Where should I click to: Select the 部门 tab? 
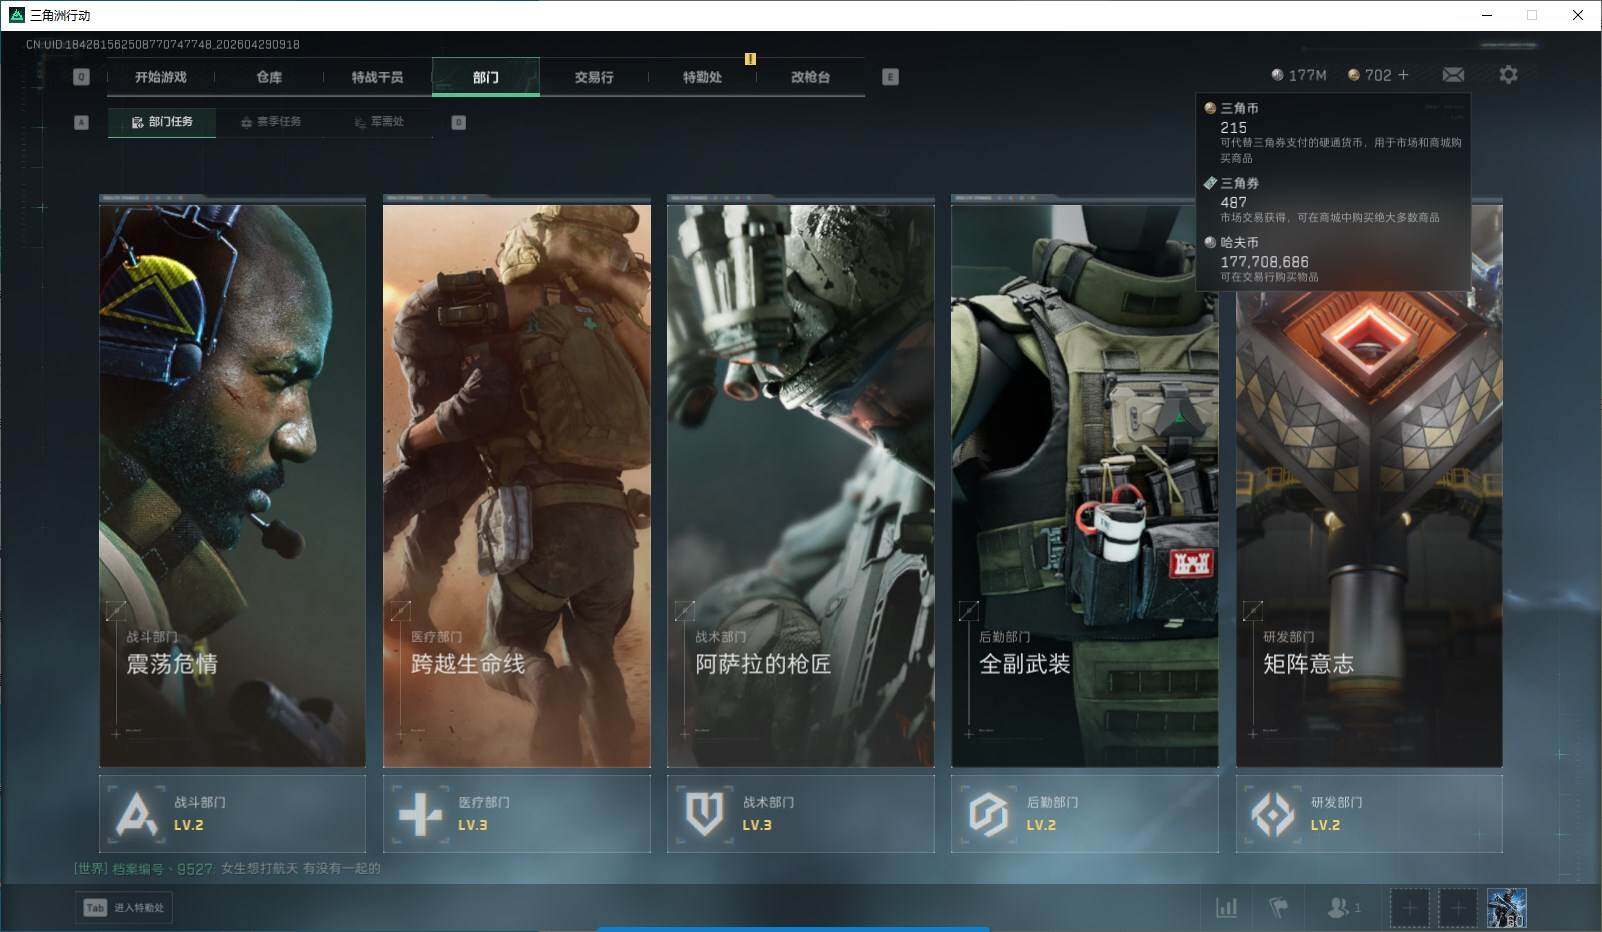[486, 77]
